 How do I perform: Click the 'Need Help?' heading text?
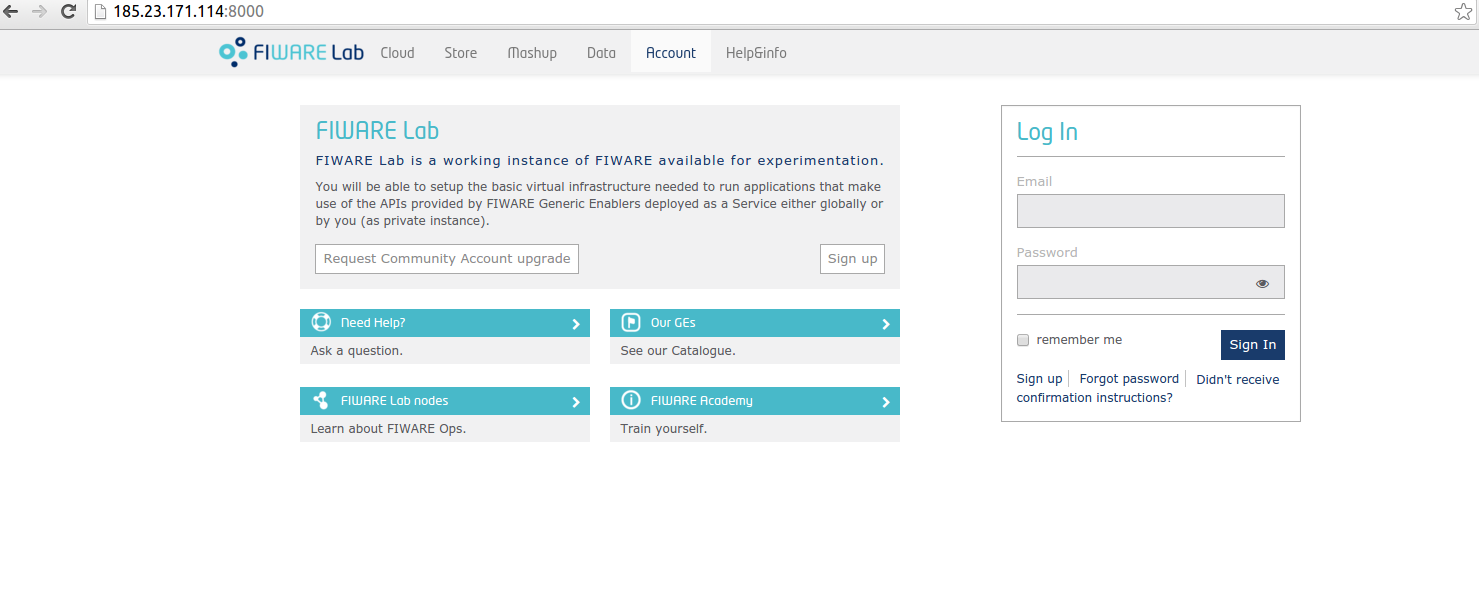373,323
